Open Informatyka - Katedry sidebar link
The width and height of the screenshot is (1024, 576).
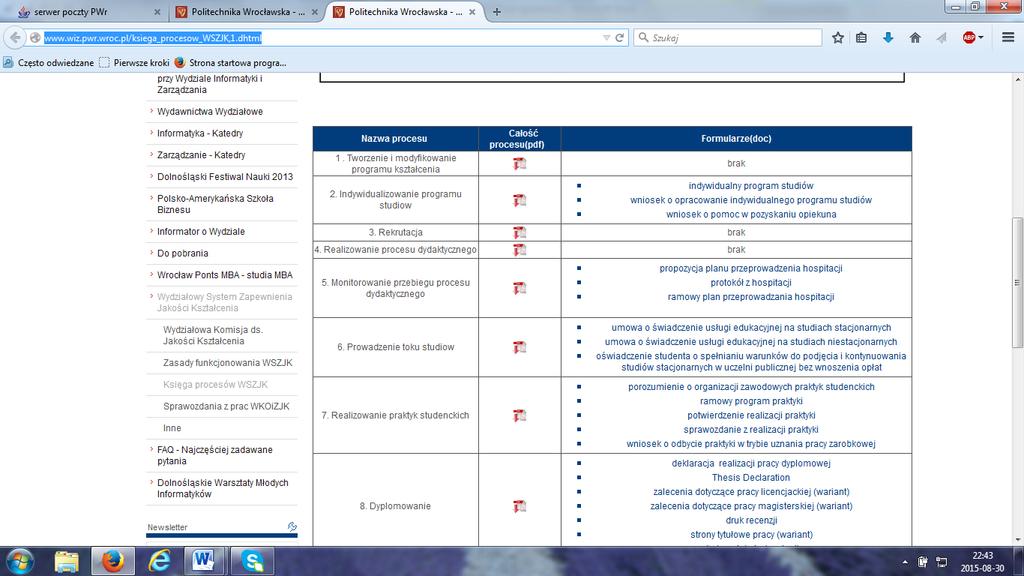point(200,133)
